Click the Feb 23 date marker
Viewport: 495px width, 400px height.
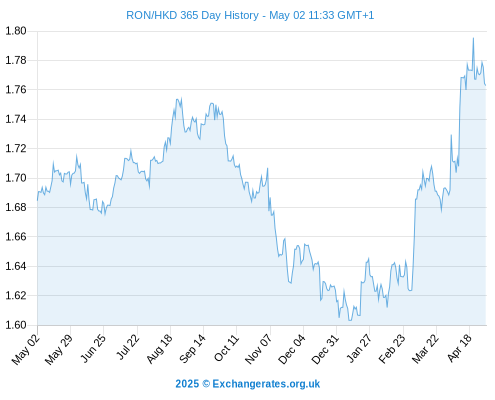click(x=392, y=348)
